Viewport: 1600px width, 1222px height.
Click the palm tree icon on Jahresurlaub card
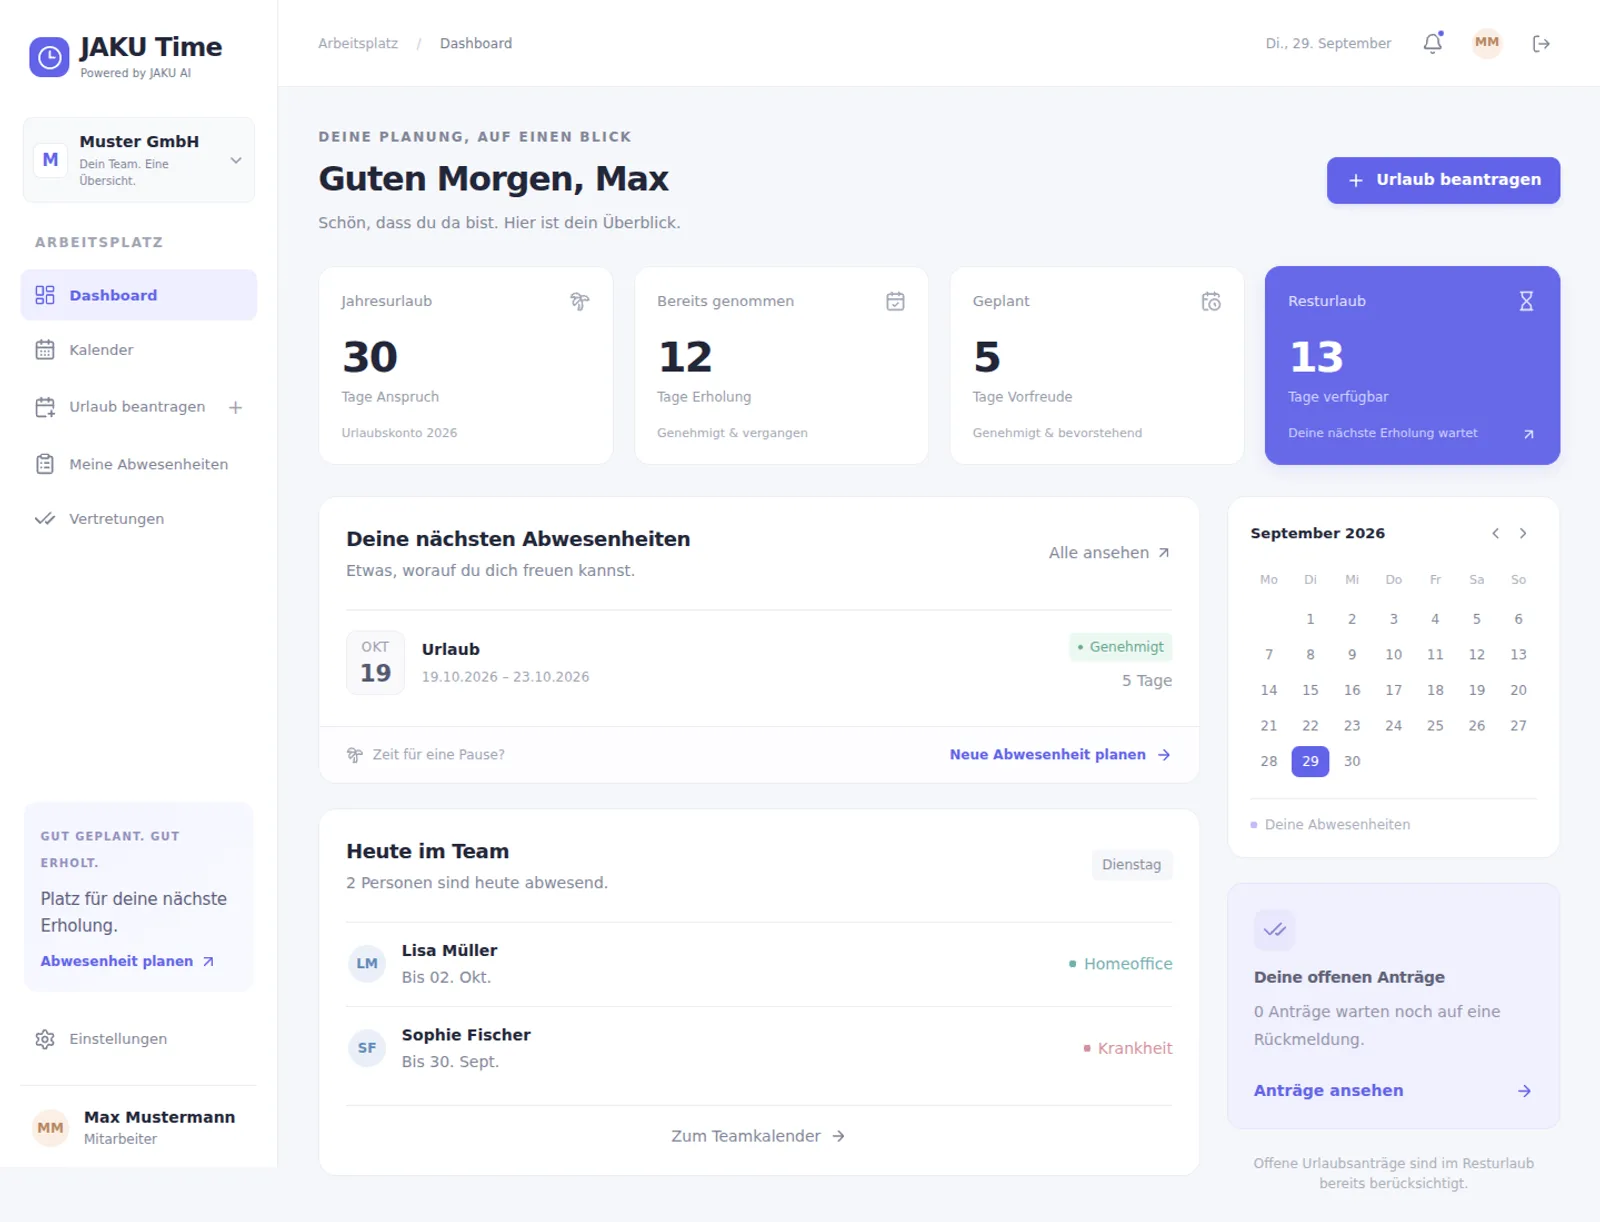(580, 301)
